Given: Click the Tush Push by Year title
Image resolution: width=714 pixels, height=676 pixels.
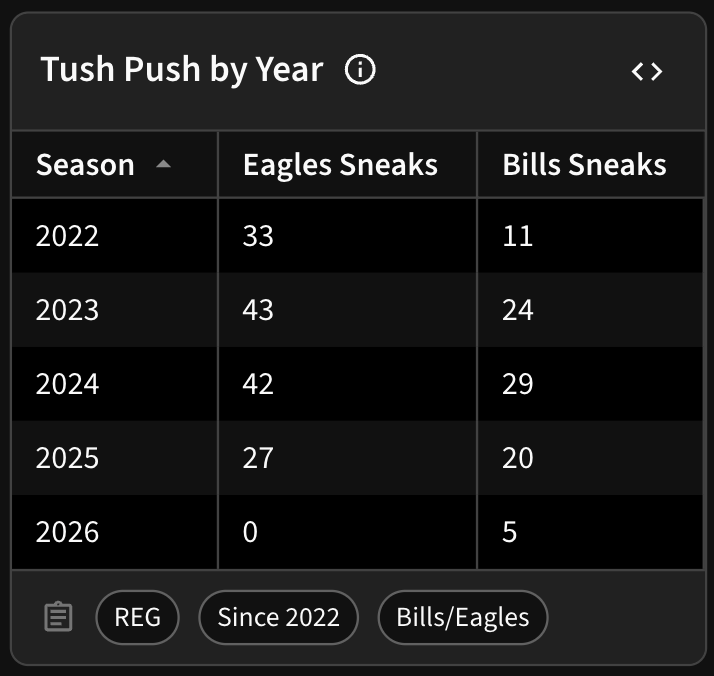Looking at the screenshot, I should pyautogui.click(x=182, y=70).
